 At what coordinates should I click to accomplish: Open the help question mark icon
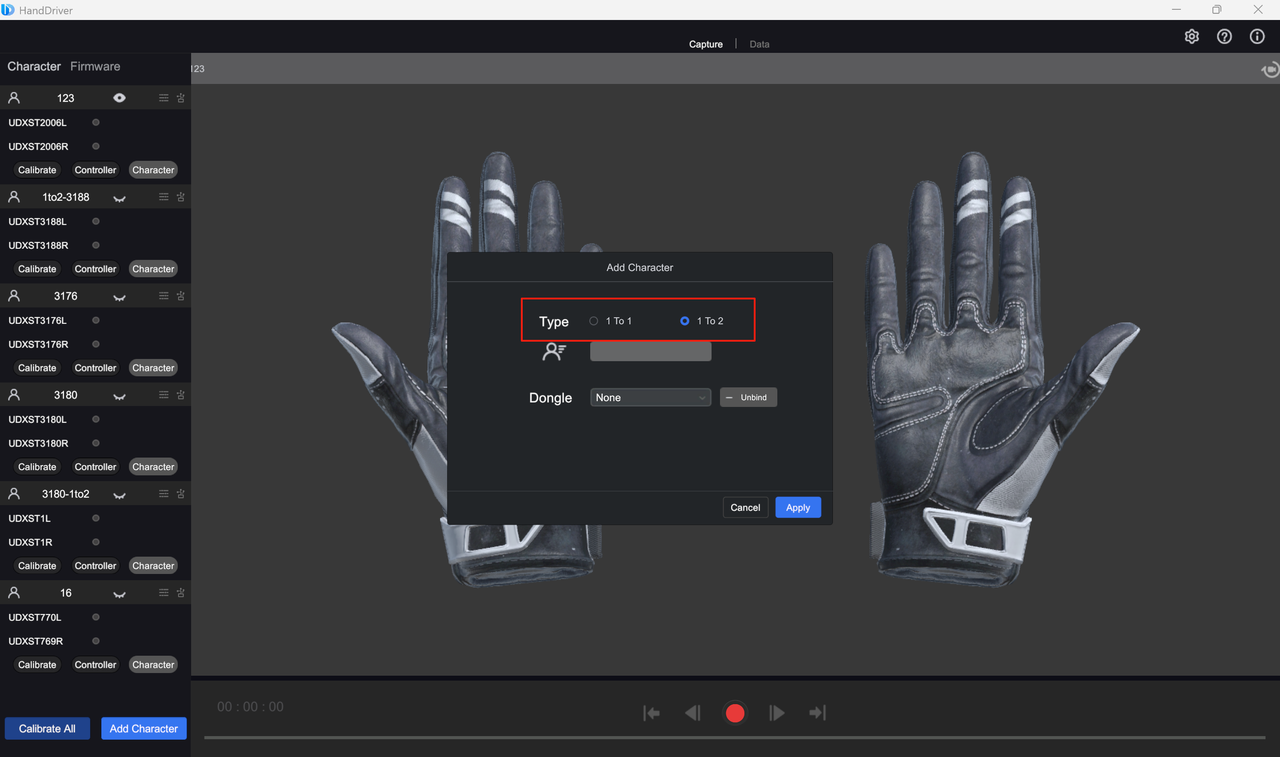[x=1224, y=37]
